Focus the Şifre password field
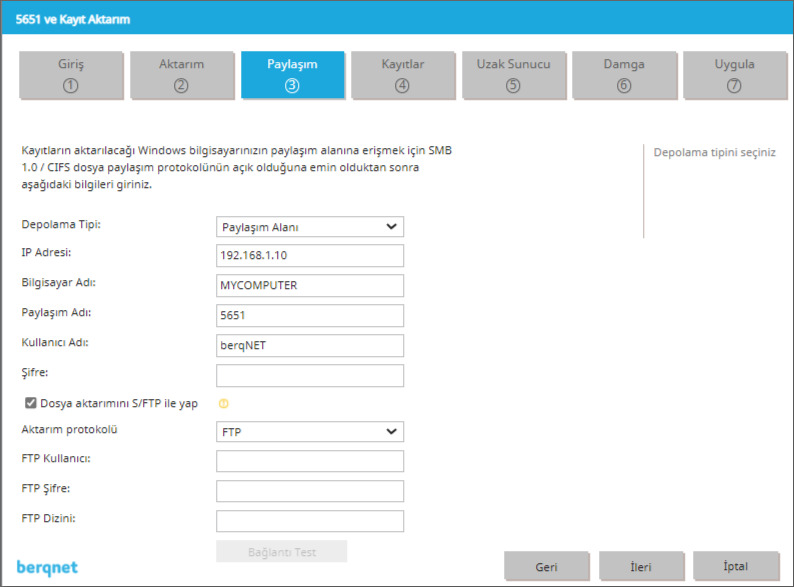This screenshot has height=587, width=794. 310,375
